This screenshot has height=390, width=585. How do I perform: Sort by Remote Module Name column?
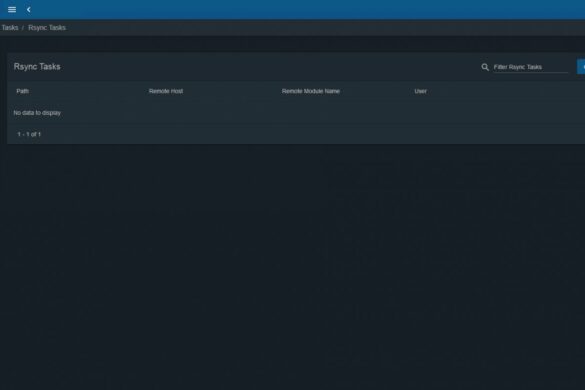[311, 91]
